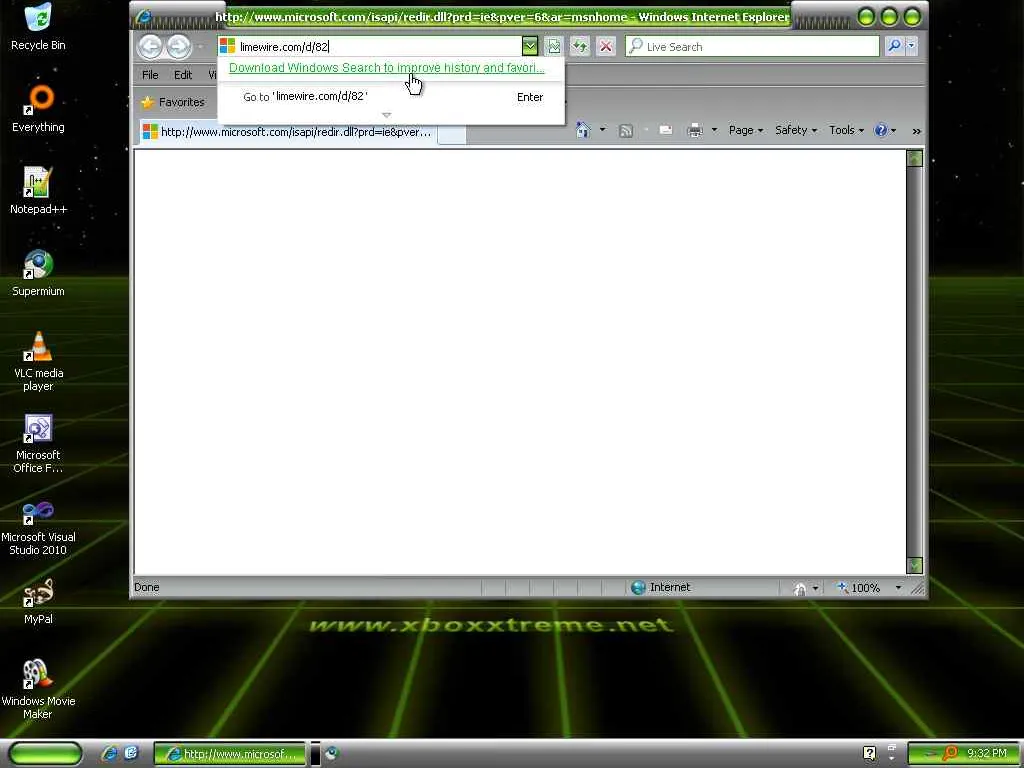This screenshot has width=1024, height=768.
Task: Click the 100% zoom level button
Action: click(859, 588)
